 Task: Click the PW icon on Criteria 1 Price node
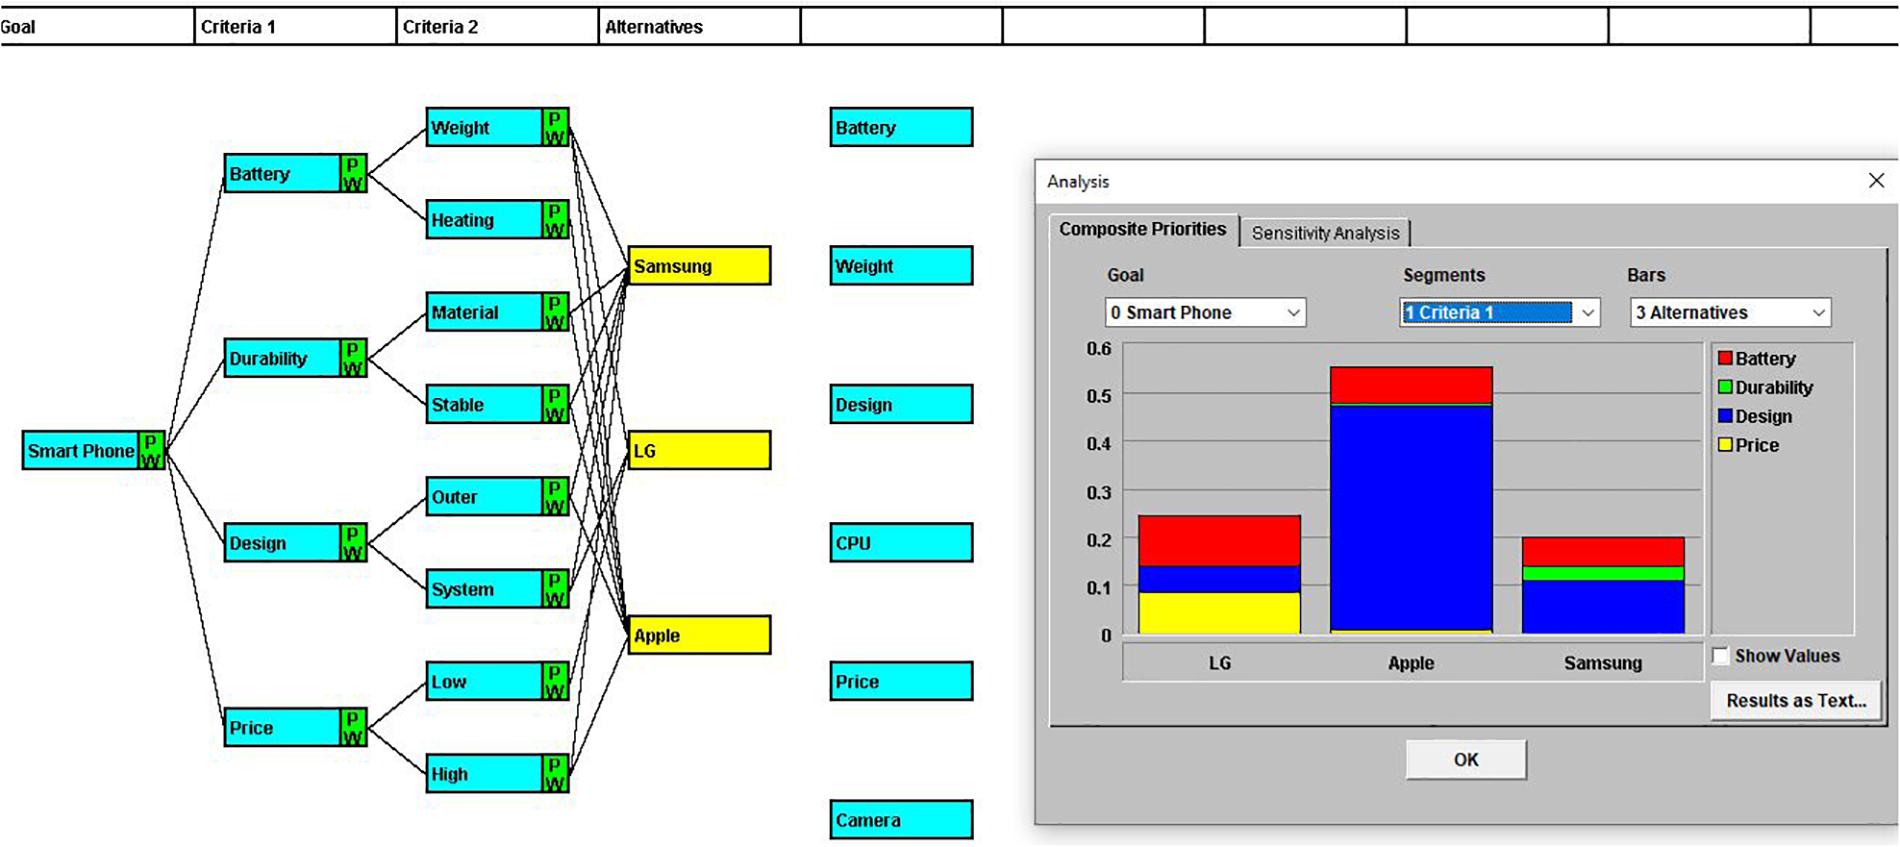353,728
